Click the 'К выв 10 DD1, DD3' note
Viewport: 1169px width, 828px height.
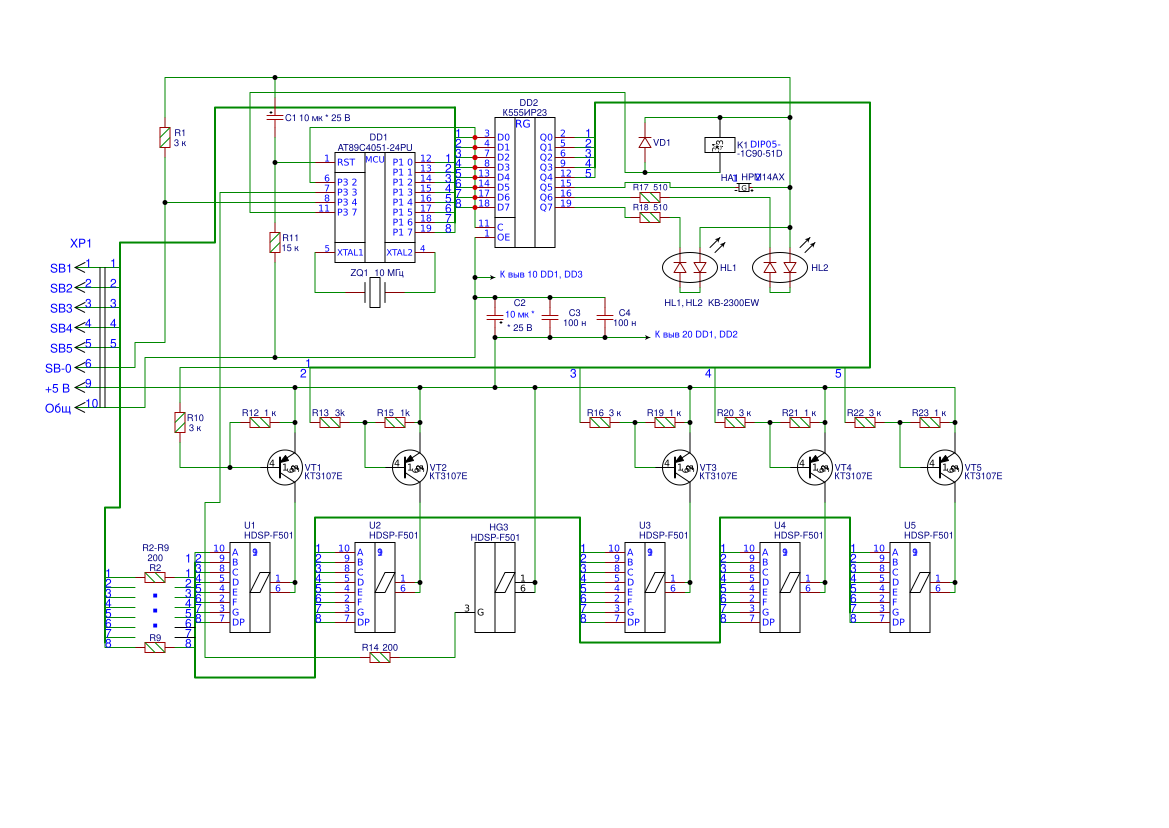tap(541, 274)
